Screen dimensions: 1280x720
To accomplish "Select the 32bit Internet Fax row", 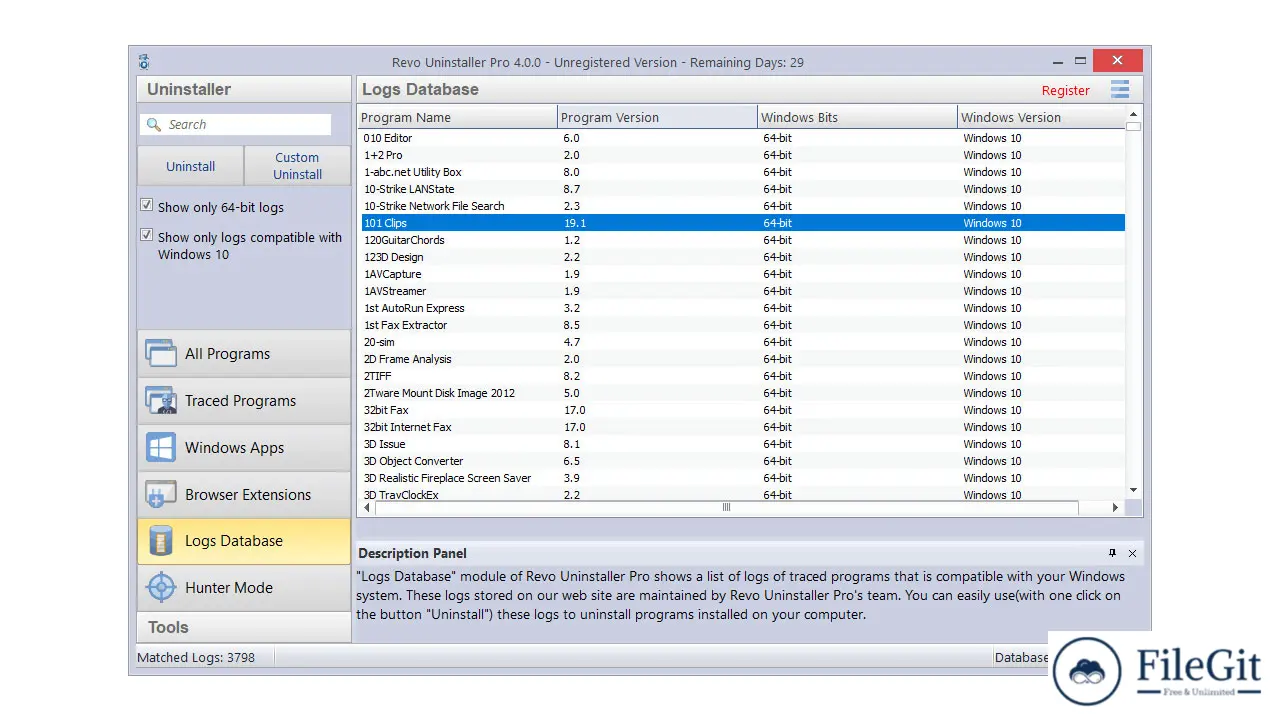I will click(x=742, y=427).
